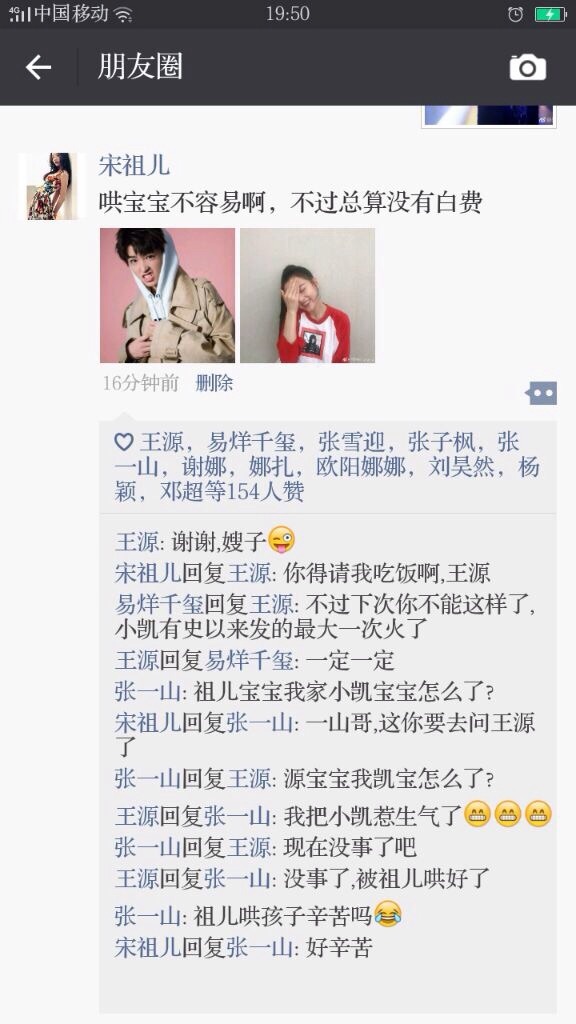Open the comment and like bubble icon
576x1024 pixels.
542,393
